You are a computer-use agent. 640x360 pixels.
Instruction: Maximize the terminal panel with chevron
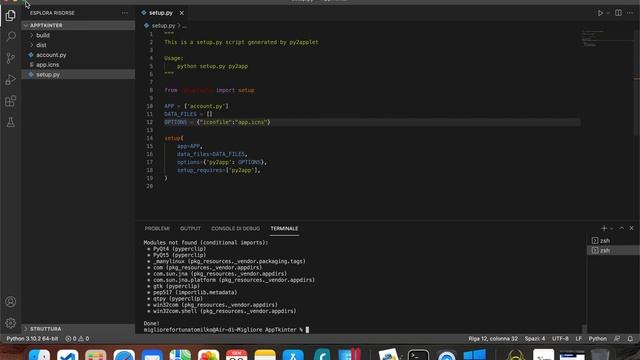(622, 228)
